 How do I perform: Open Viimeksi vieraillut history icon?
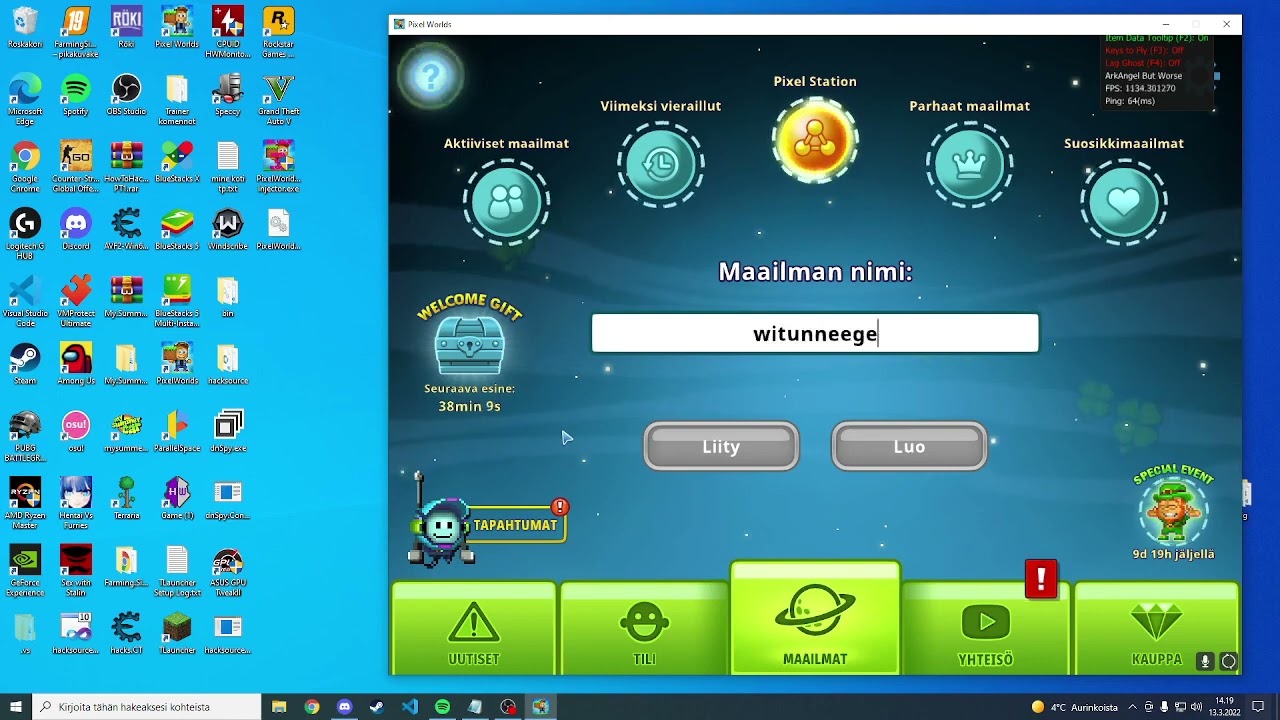[660, 165]
